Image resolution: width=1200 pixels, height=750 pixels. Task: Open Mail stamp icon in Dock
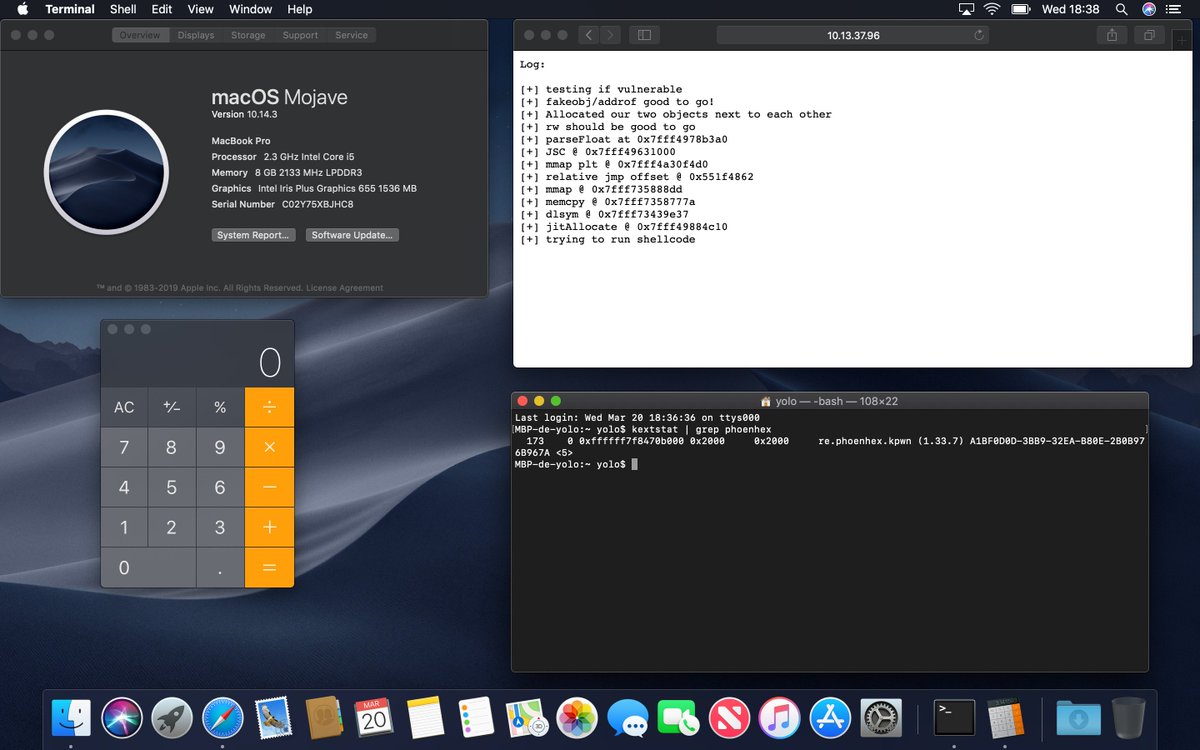(272, 717)
